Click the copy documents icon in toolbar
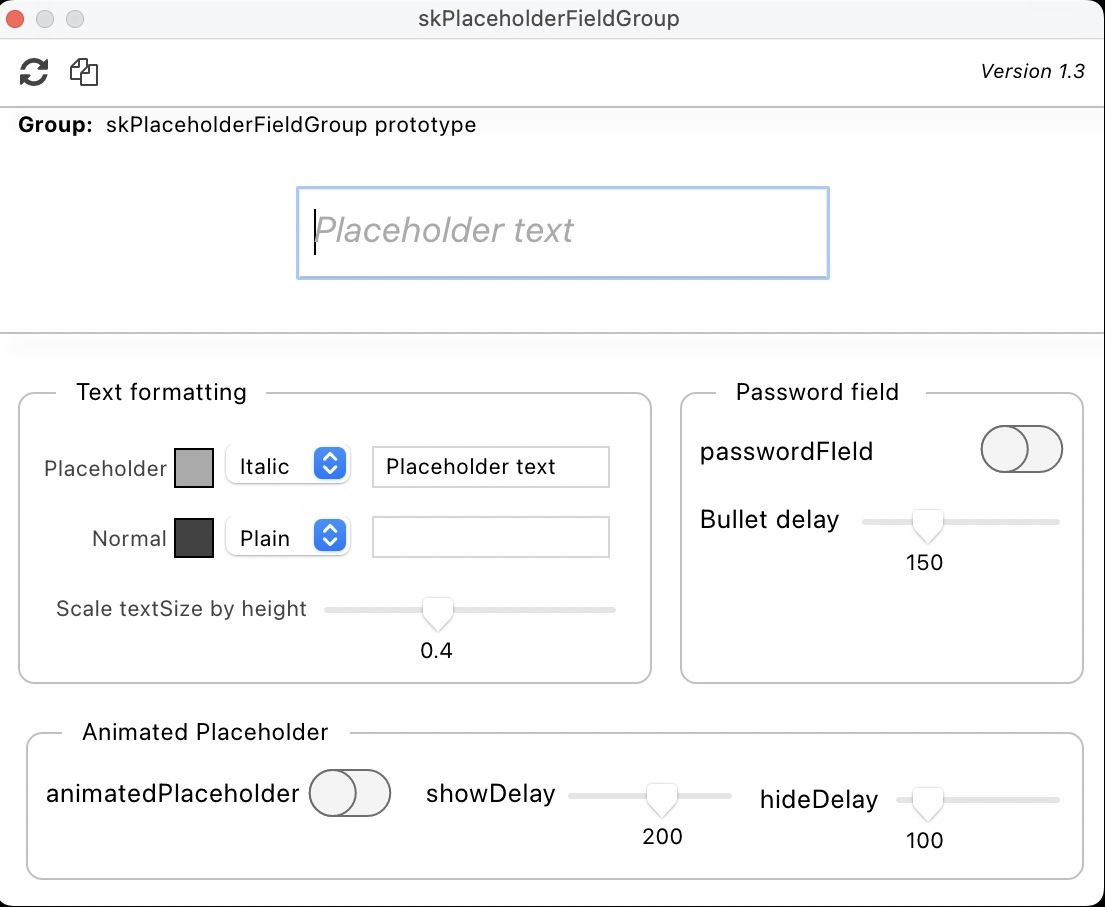 coord(84,72)
